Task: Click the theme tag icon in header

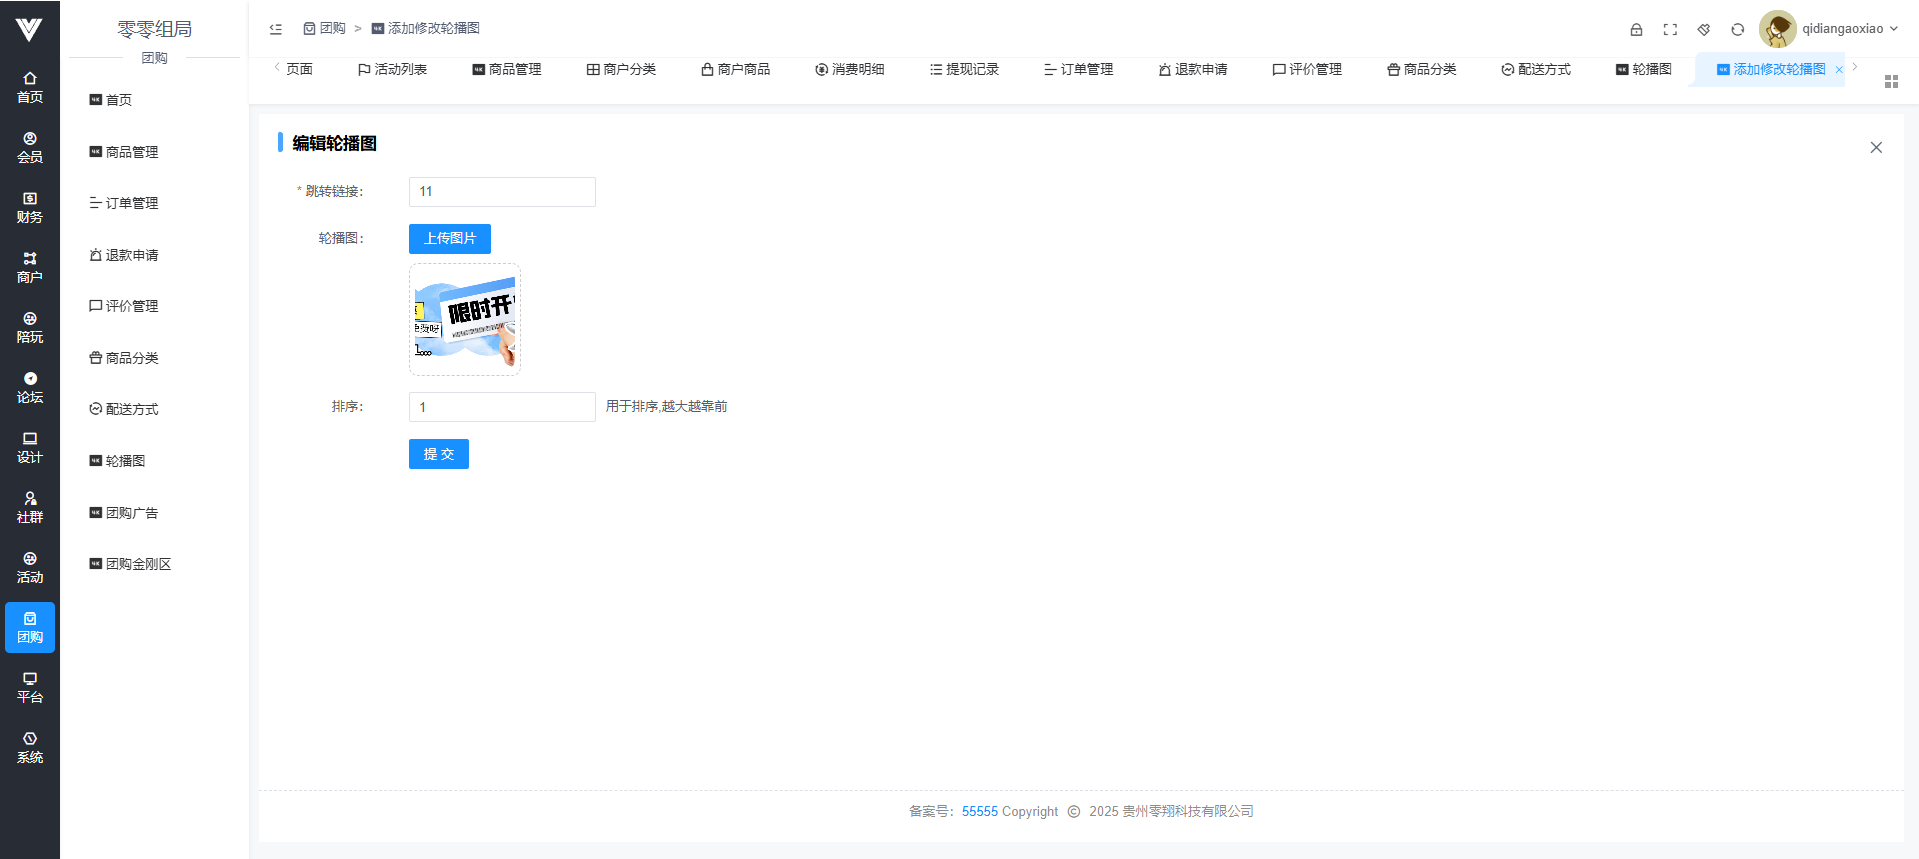Action: point(1704,30)
